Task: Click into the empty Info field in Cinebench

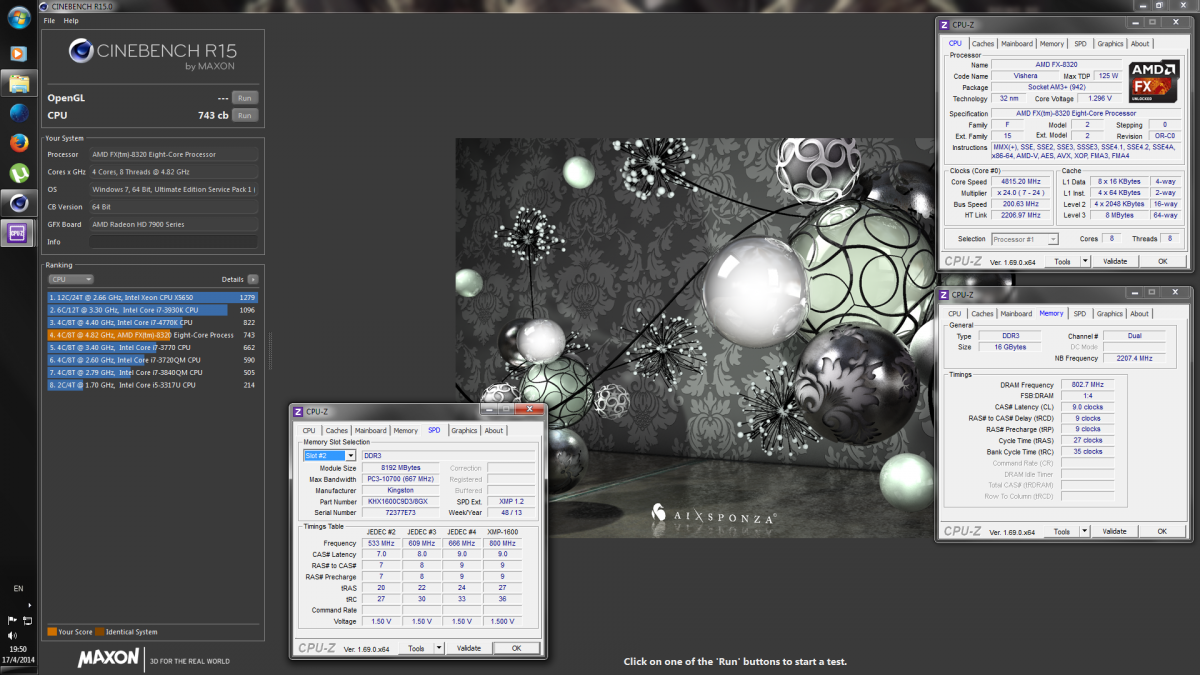Action: tap(174, 242)
